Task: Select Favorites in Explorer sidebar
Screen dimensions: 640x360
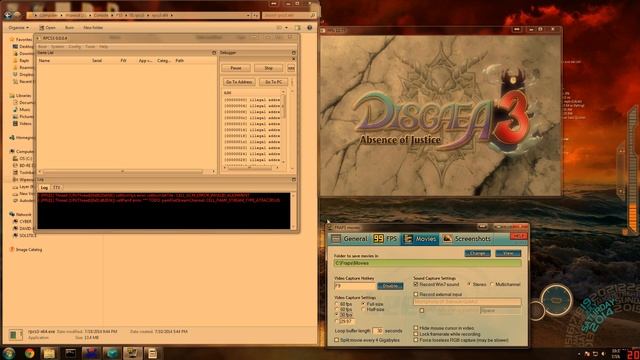Action: 24,40
